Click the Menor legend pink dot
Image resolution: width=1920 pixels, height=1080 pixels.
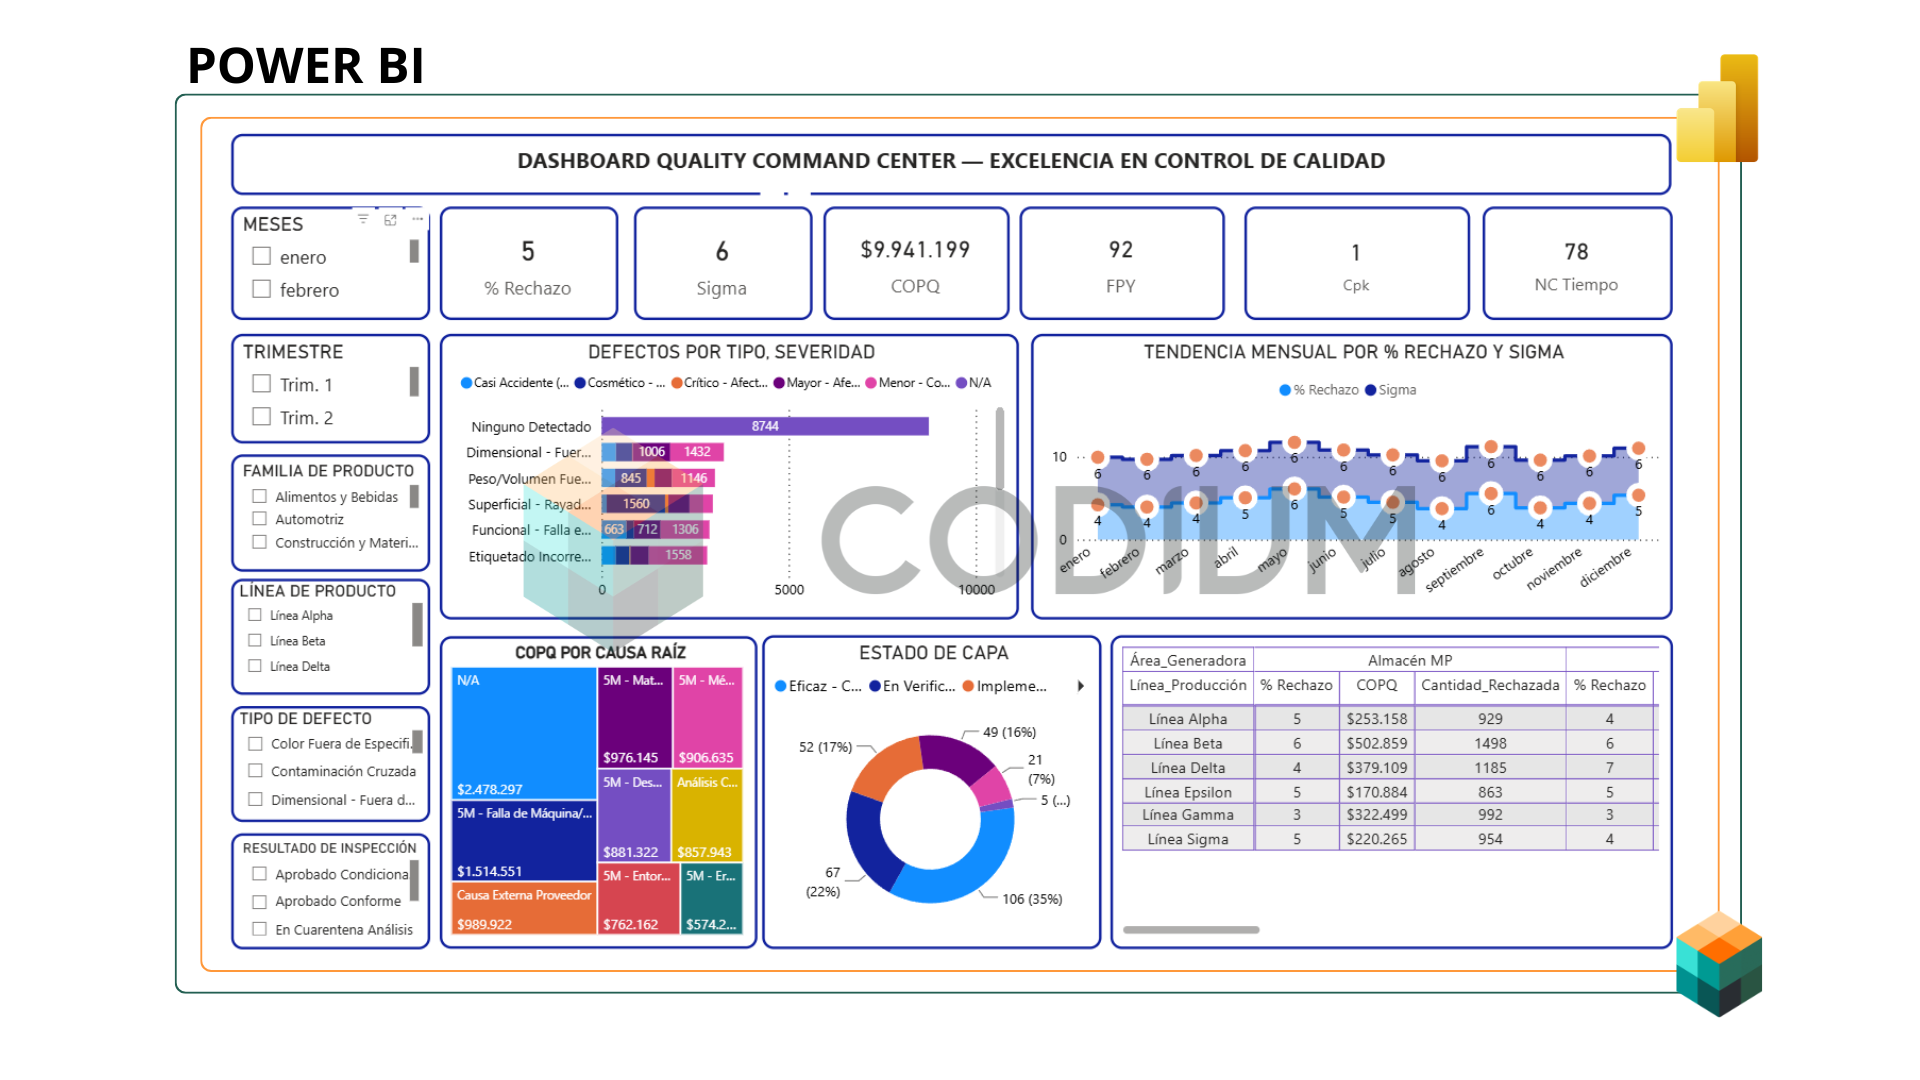[x=871, y=383]
